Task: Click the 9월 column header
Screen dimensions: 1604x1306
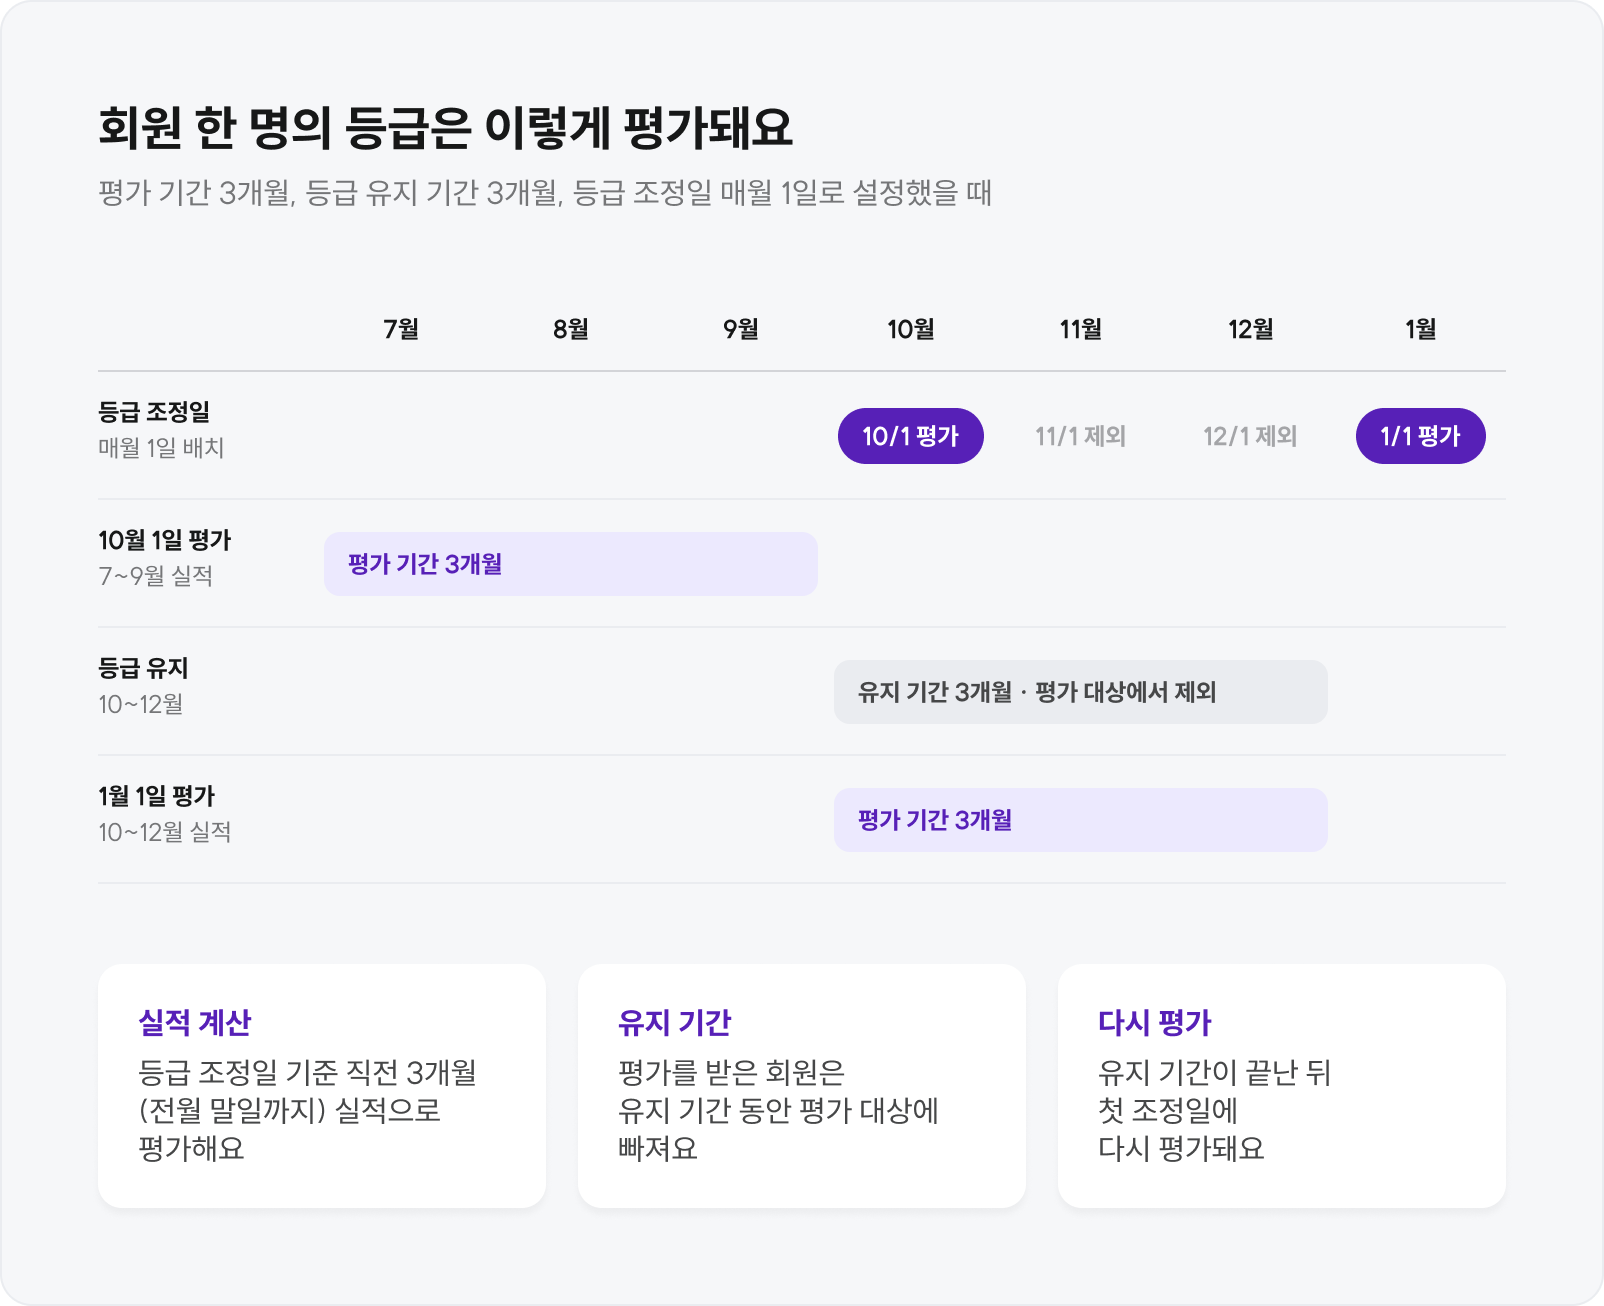Action: [x=741, y=329]
